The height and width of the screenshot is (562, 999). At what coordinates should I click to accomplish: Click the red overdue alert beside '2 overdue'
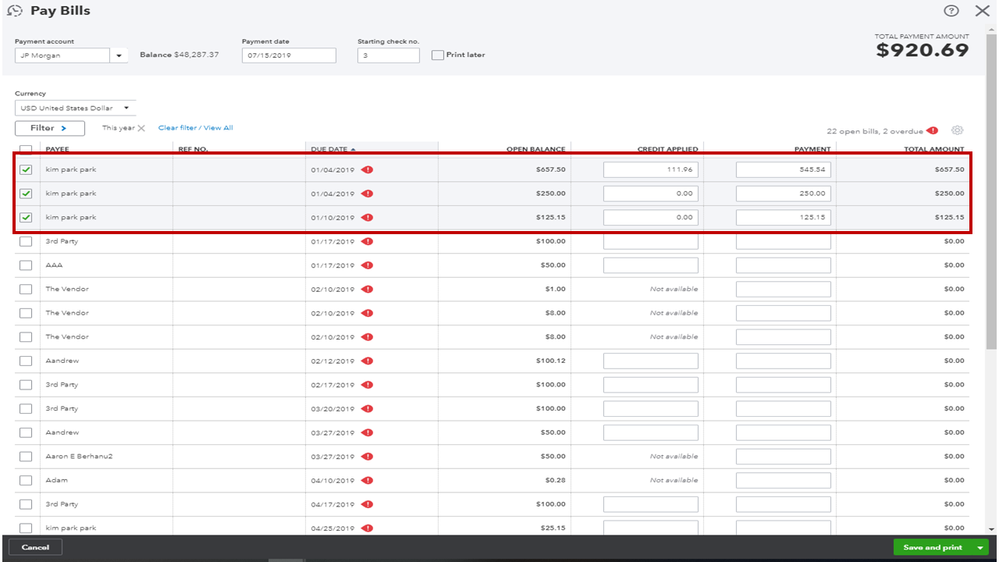[932, 130]
